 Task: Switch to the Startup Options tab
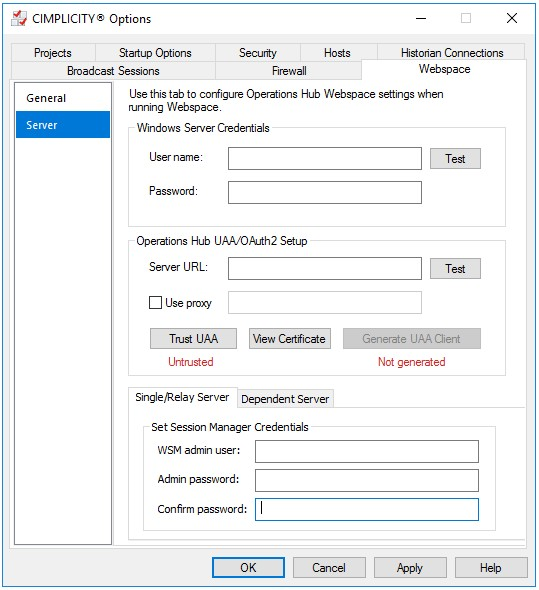(155, 53)
